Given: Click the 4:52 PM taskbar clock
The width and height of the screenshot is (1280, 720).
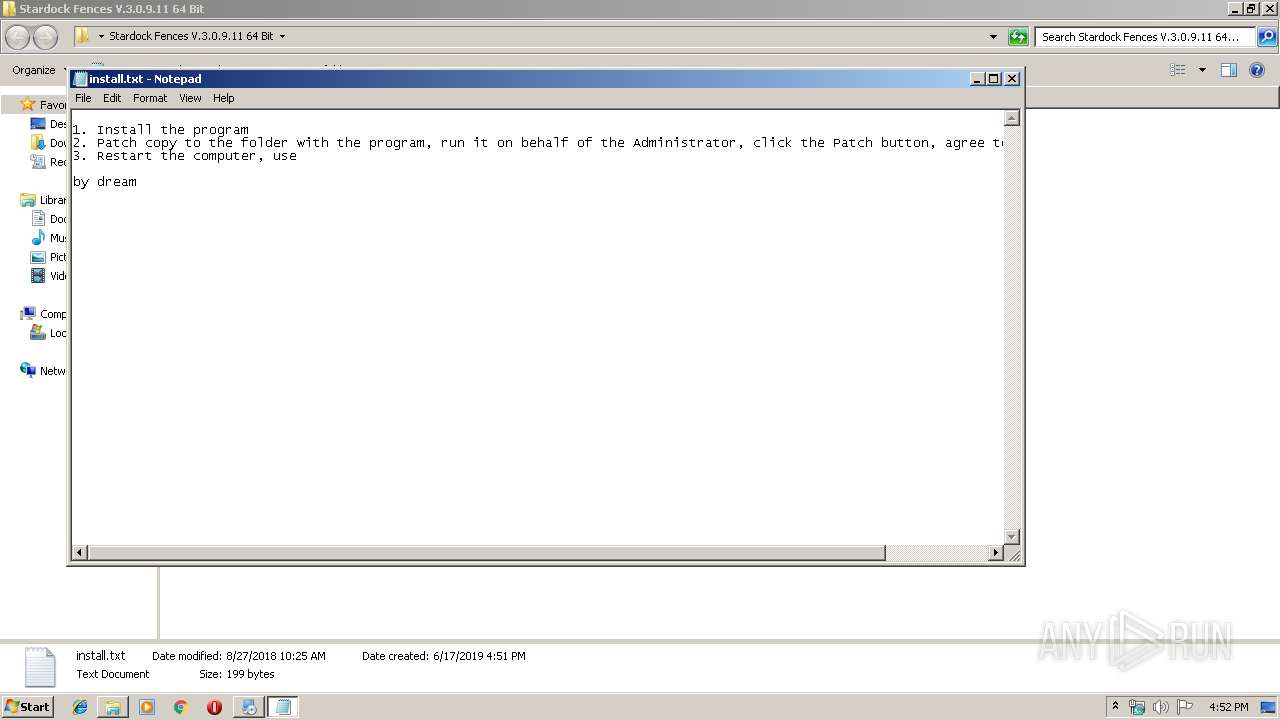Looking at the screenshot, I should pos(1228,707).
